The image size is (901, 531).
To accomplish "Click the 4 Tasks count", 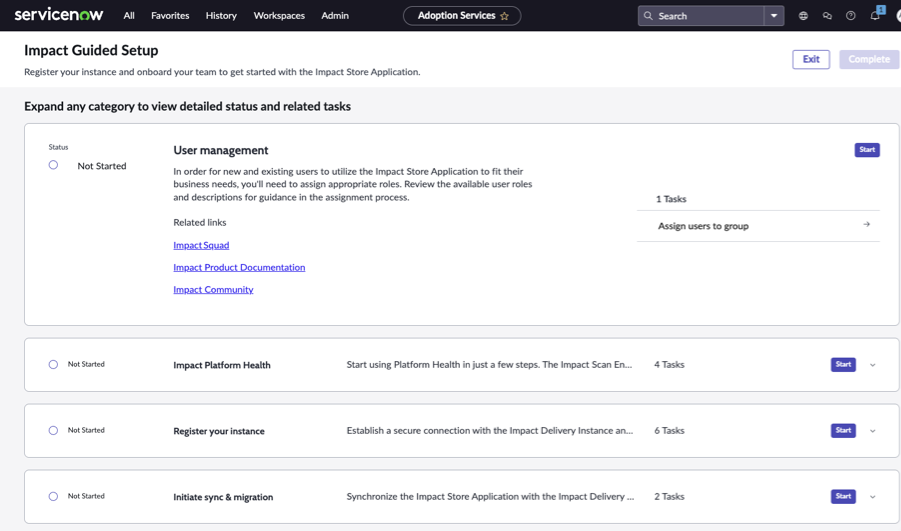I will [x=669, y=365].
